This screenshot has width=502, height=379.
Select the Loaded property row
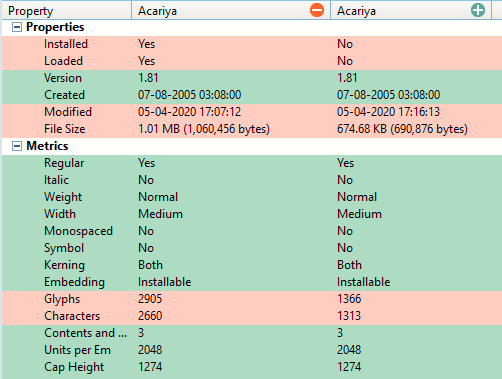[x=252, y=61]
